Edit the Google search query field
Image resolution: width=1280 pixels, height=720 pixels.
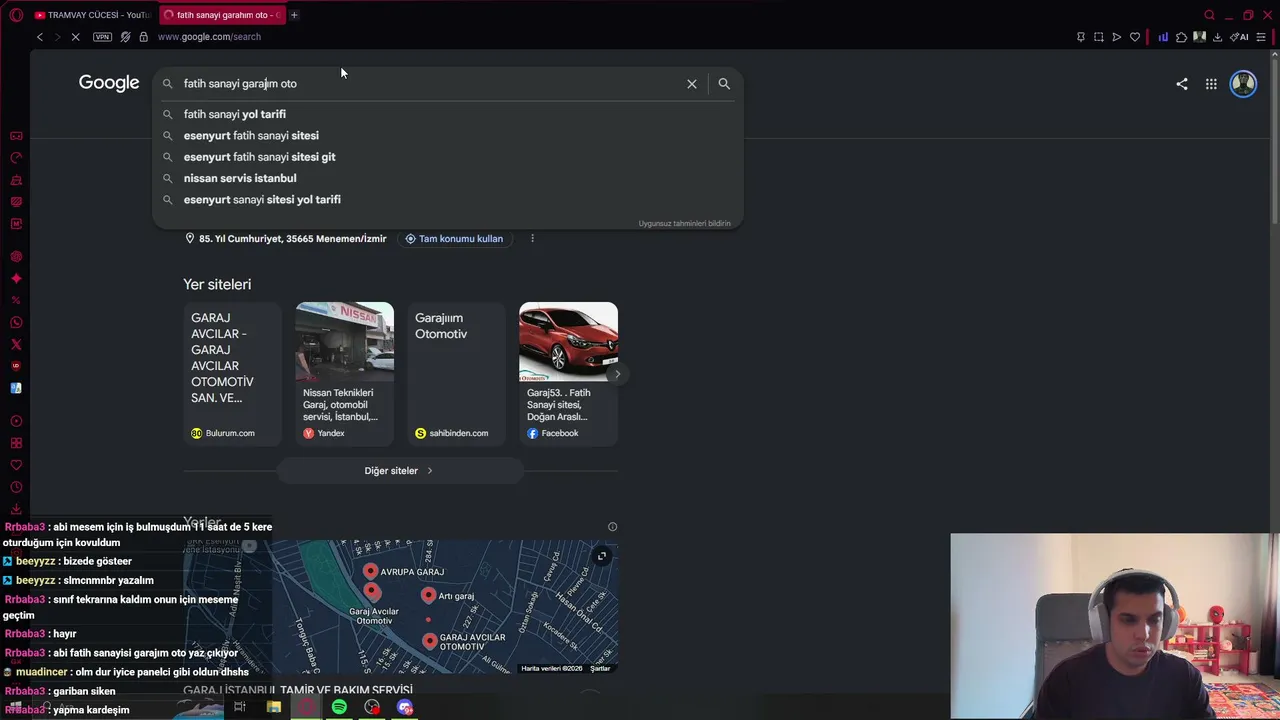click(x=428, y=84)
